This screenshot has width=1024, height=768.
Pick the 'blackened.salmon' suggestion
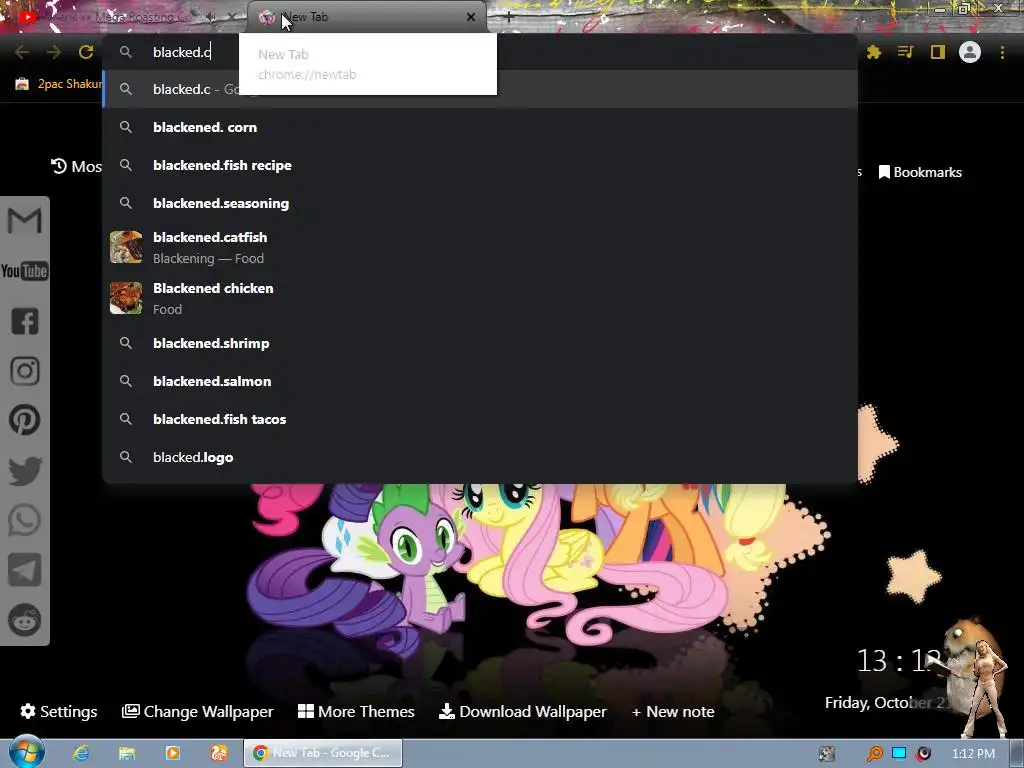coord(480,381)
